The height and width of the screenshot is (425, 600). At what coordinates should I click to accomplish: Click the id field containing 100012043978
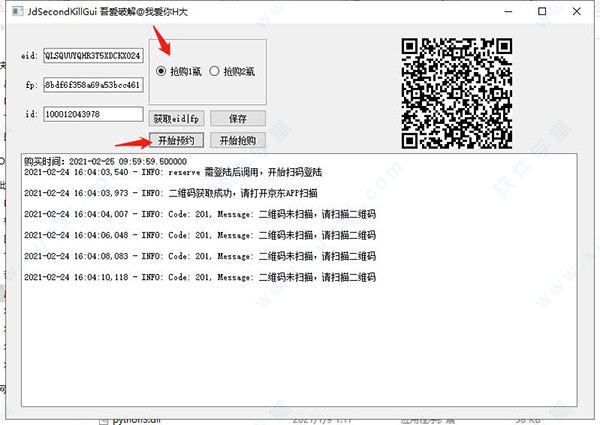point(93,115)
